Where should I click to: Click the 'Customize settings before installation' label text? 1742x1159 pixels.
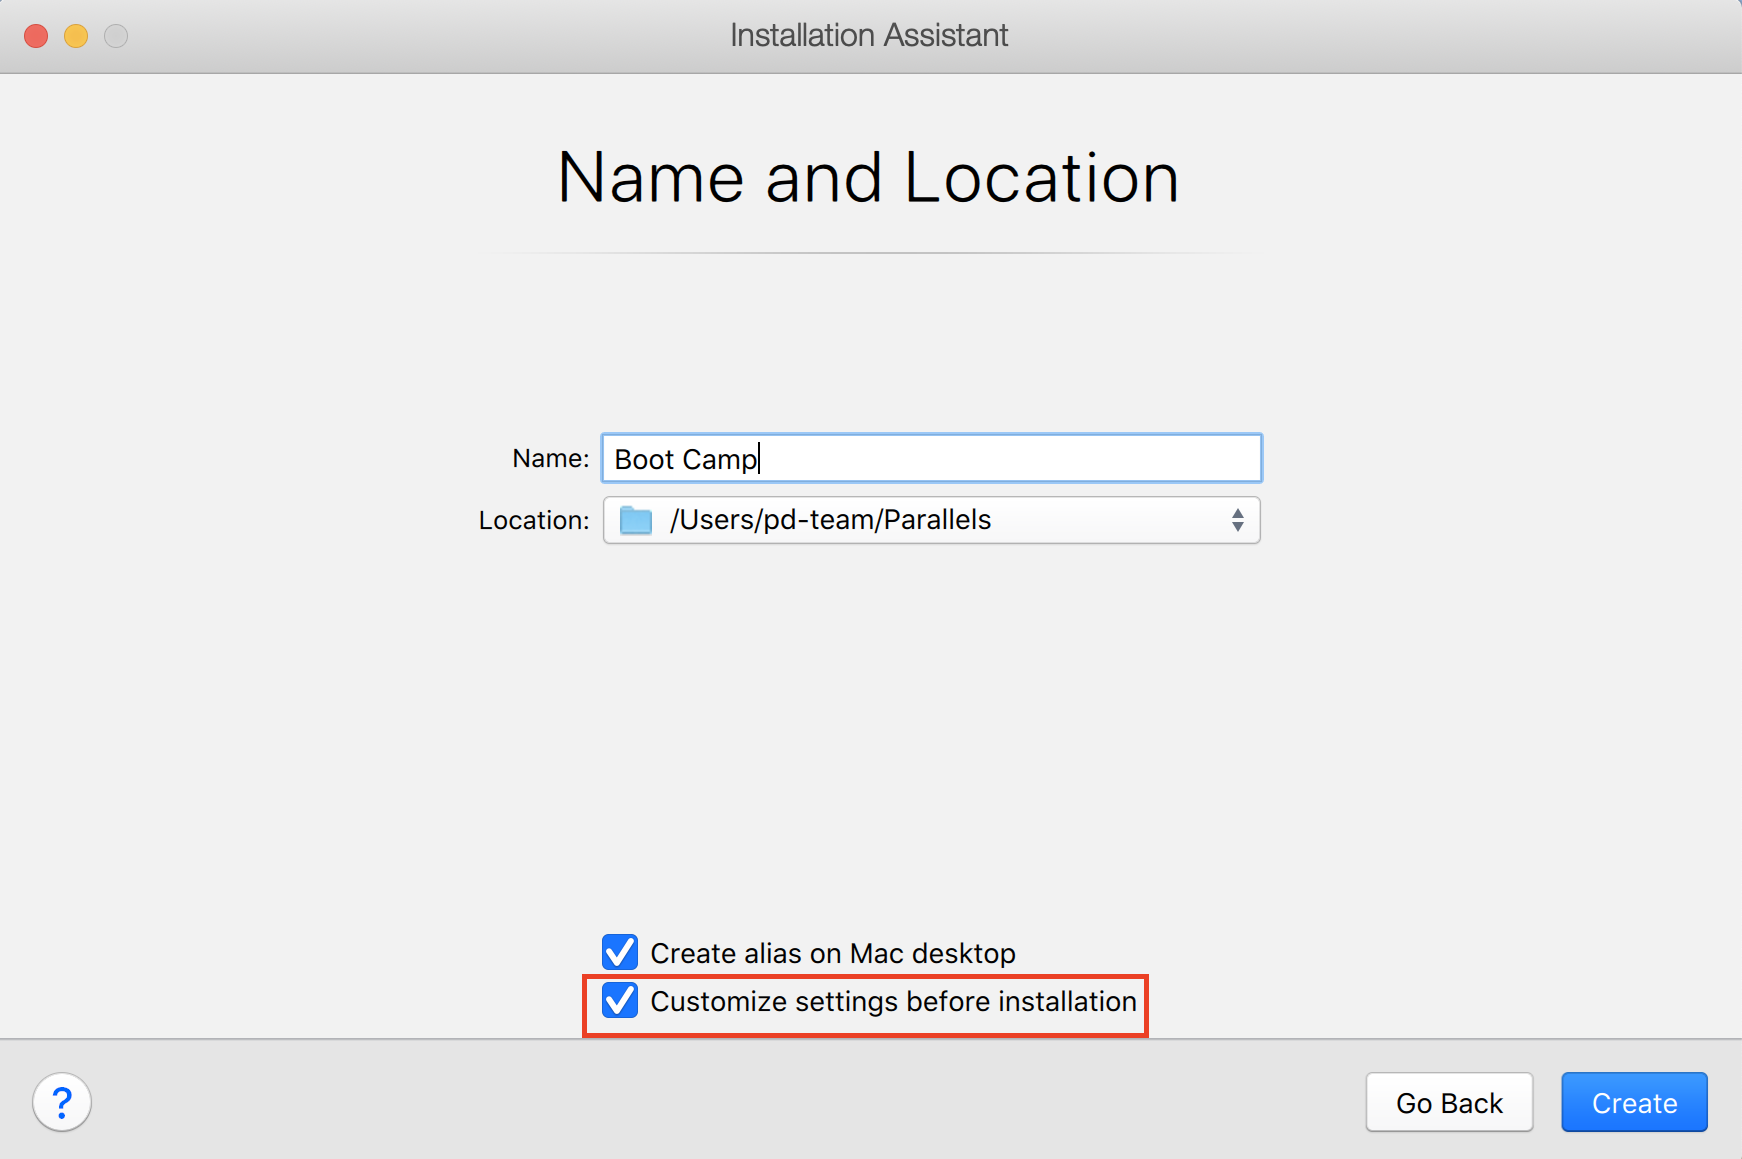893,1001
